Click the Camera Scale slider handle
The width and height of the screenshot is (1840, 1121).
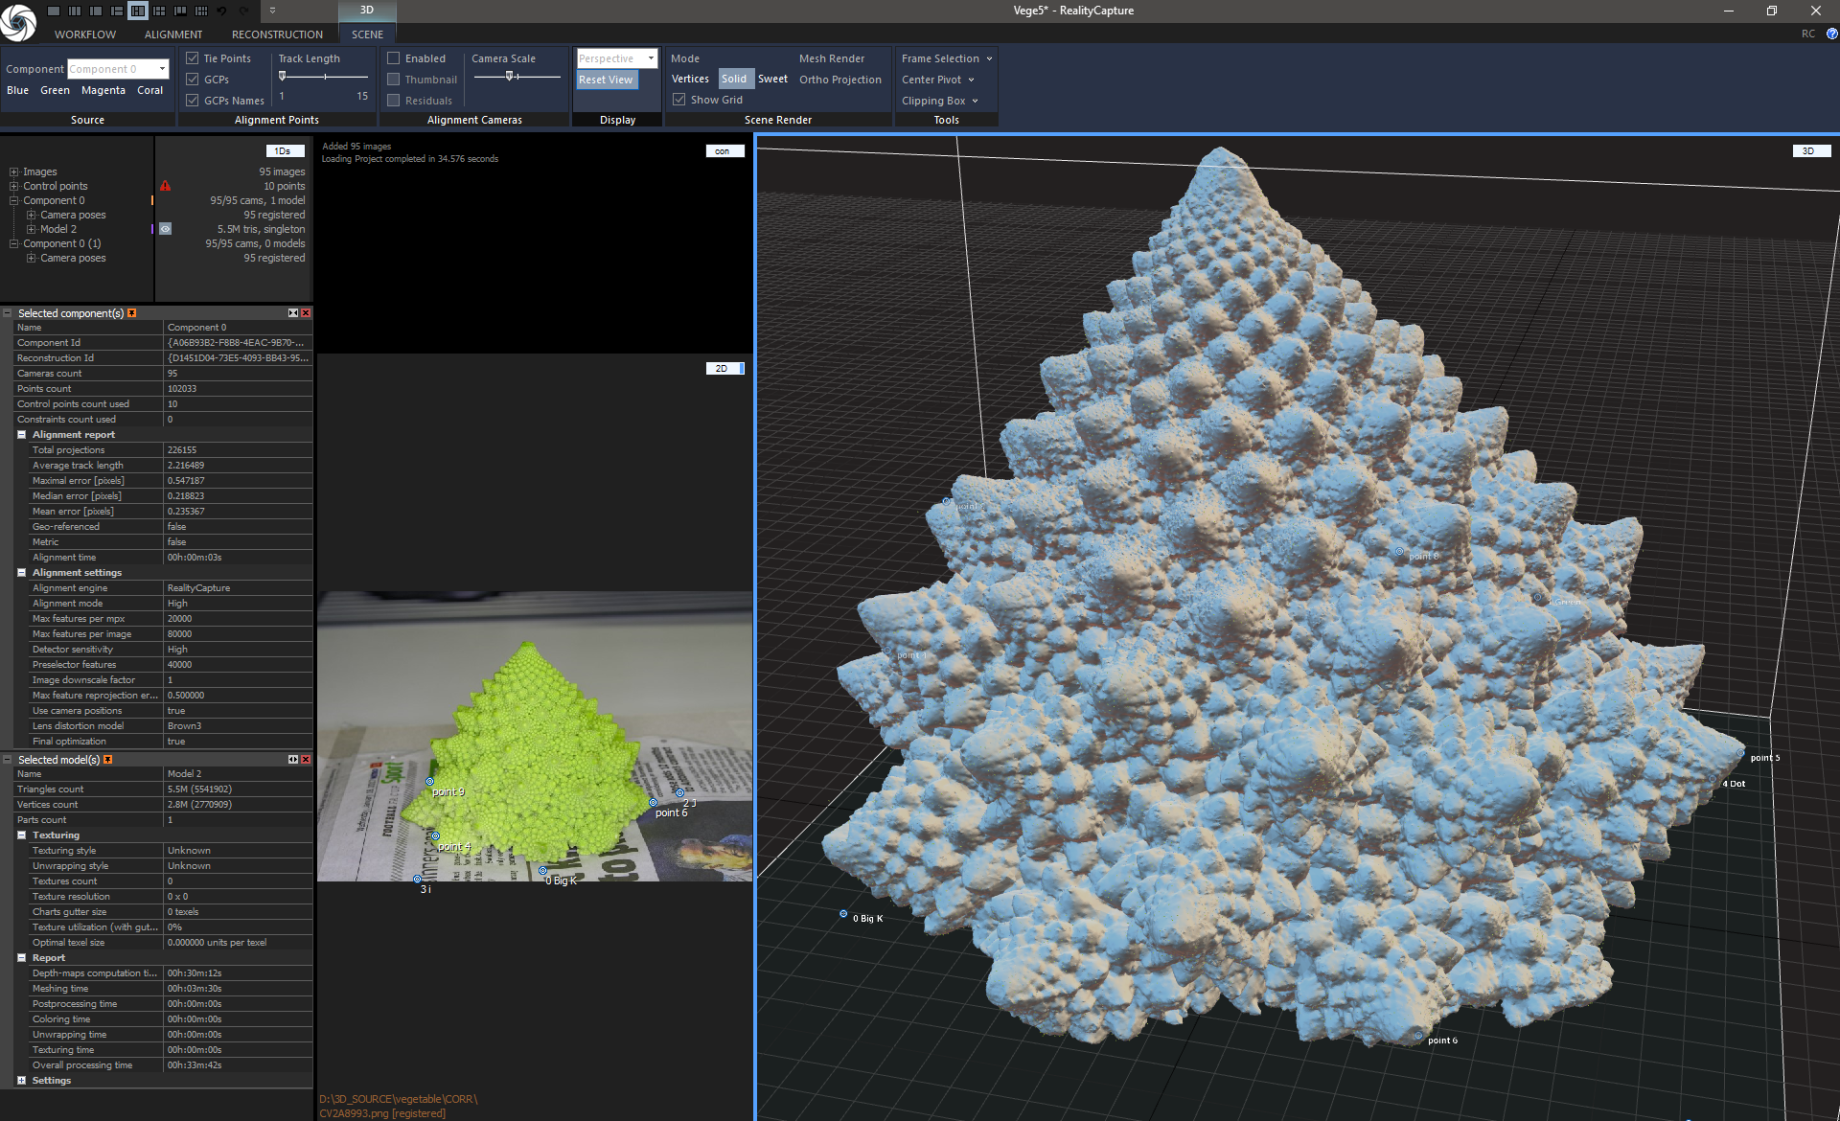[x=510, y=76]
